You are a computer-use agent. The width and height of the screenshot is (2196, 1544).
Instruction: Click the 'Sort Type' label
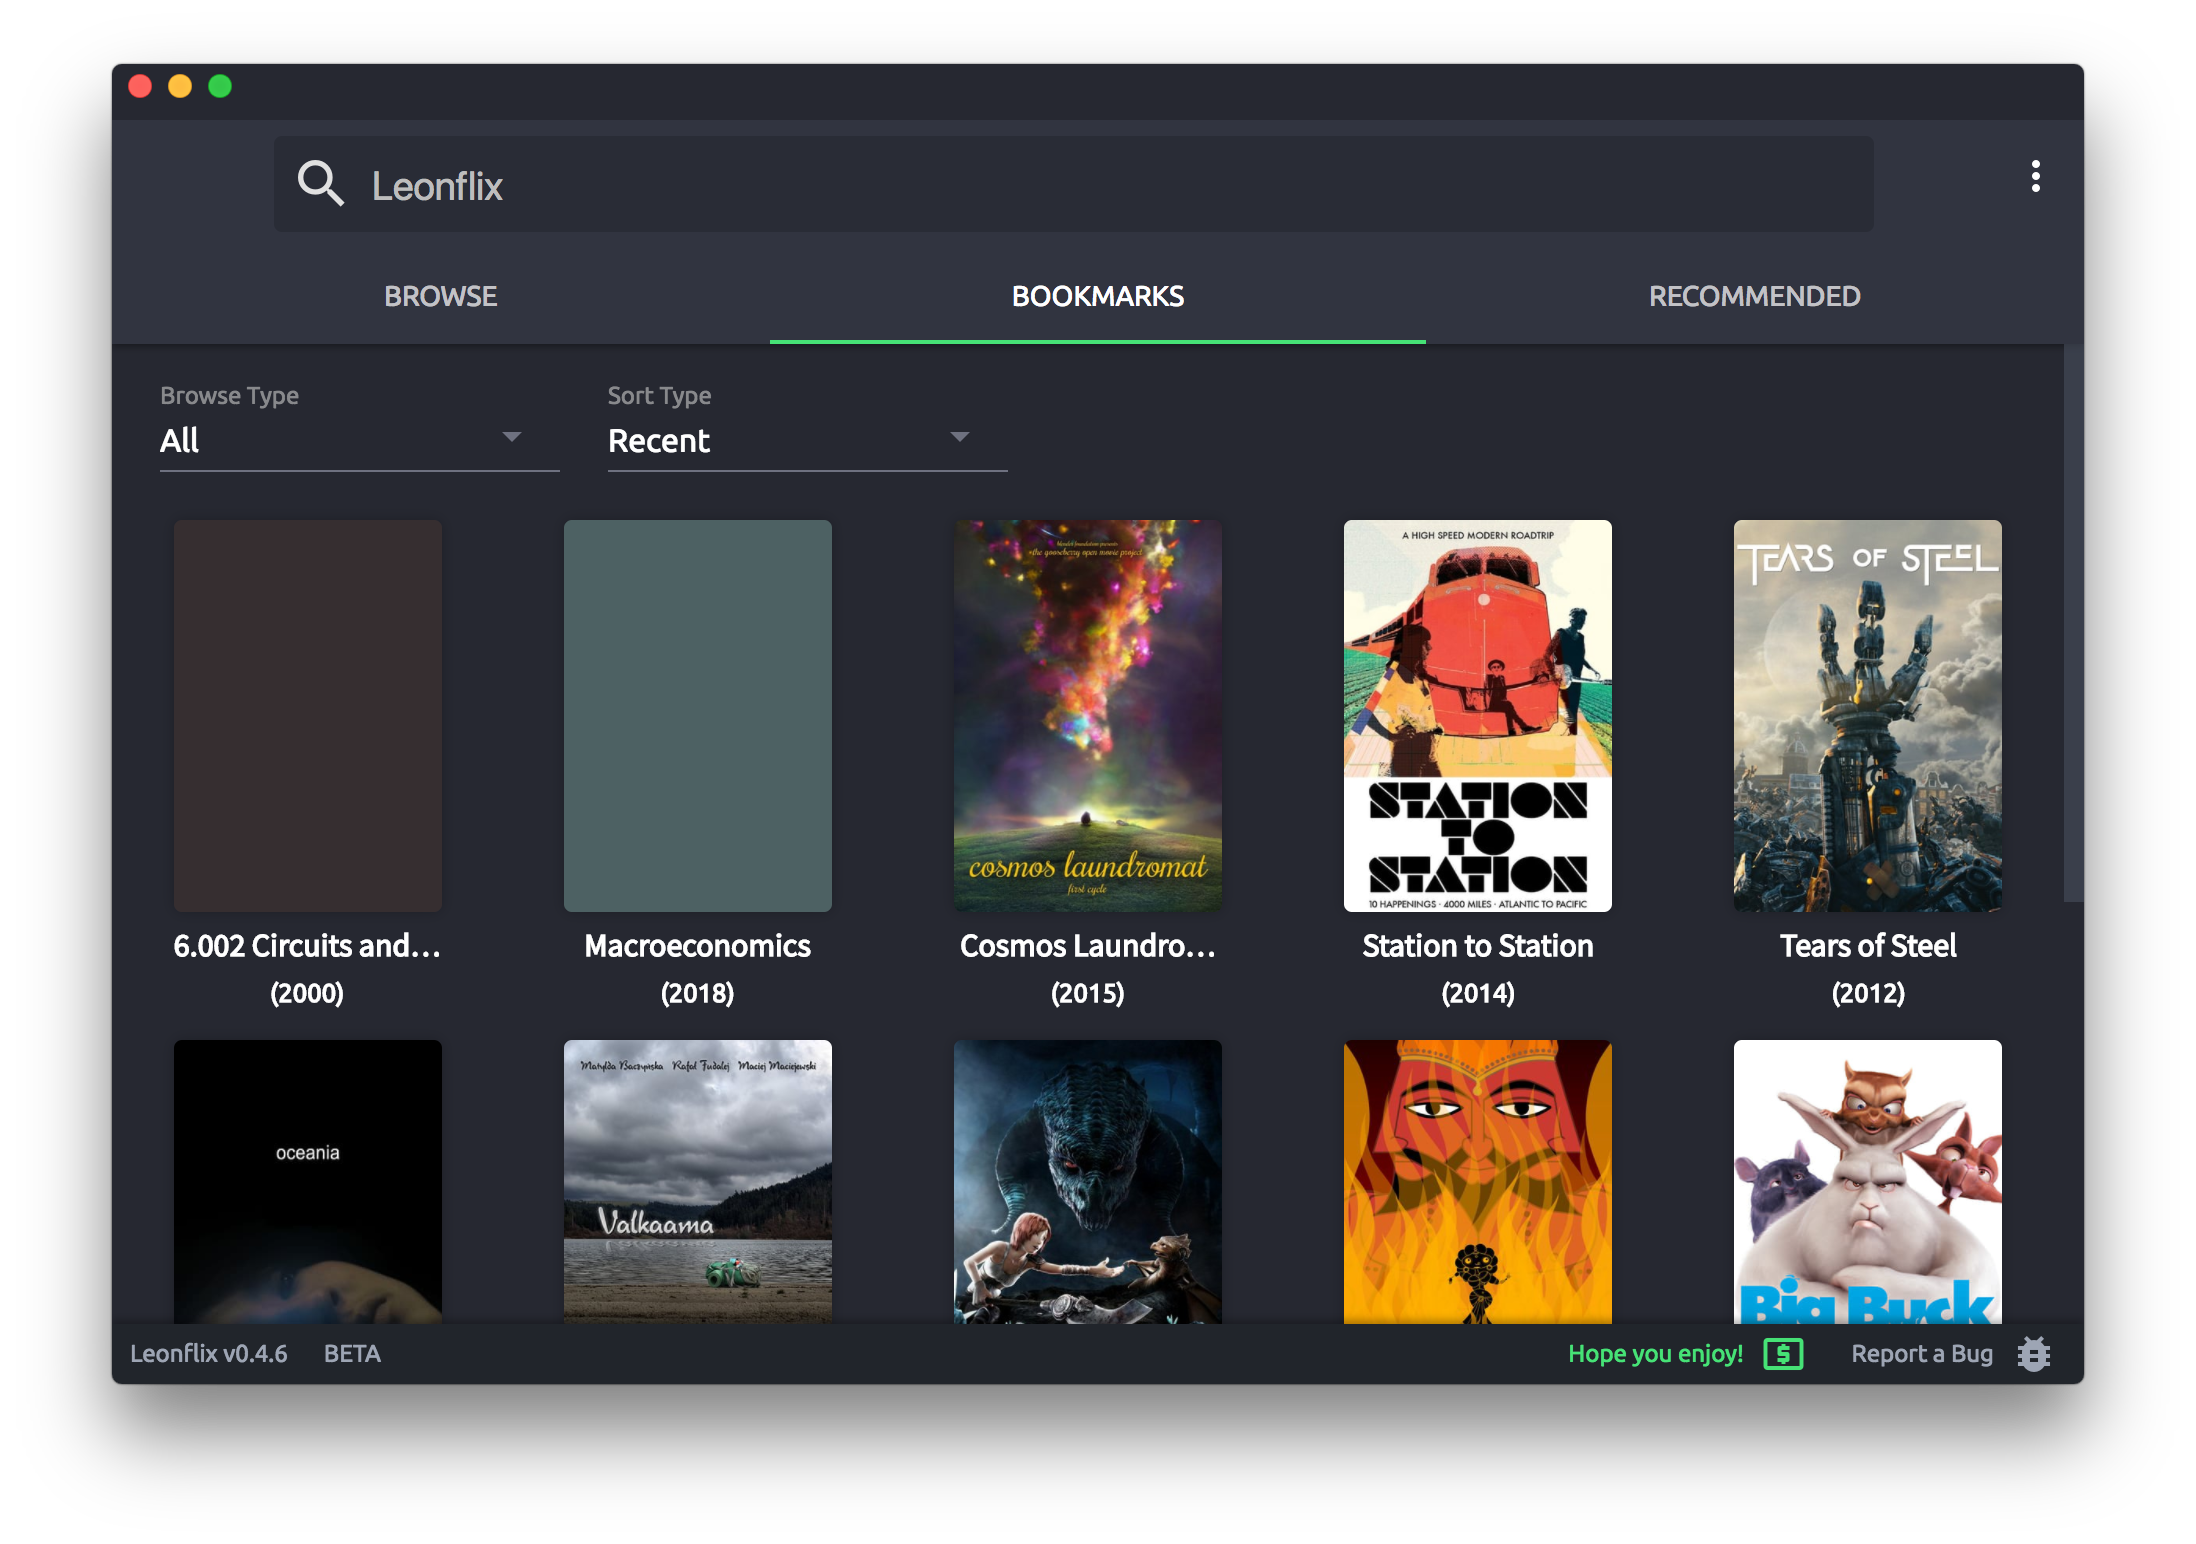(659, 396)
